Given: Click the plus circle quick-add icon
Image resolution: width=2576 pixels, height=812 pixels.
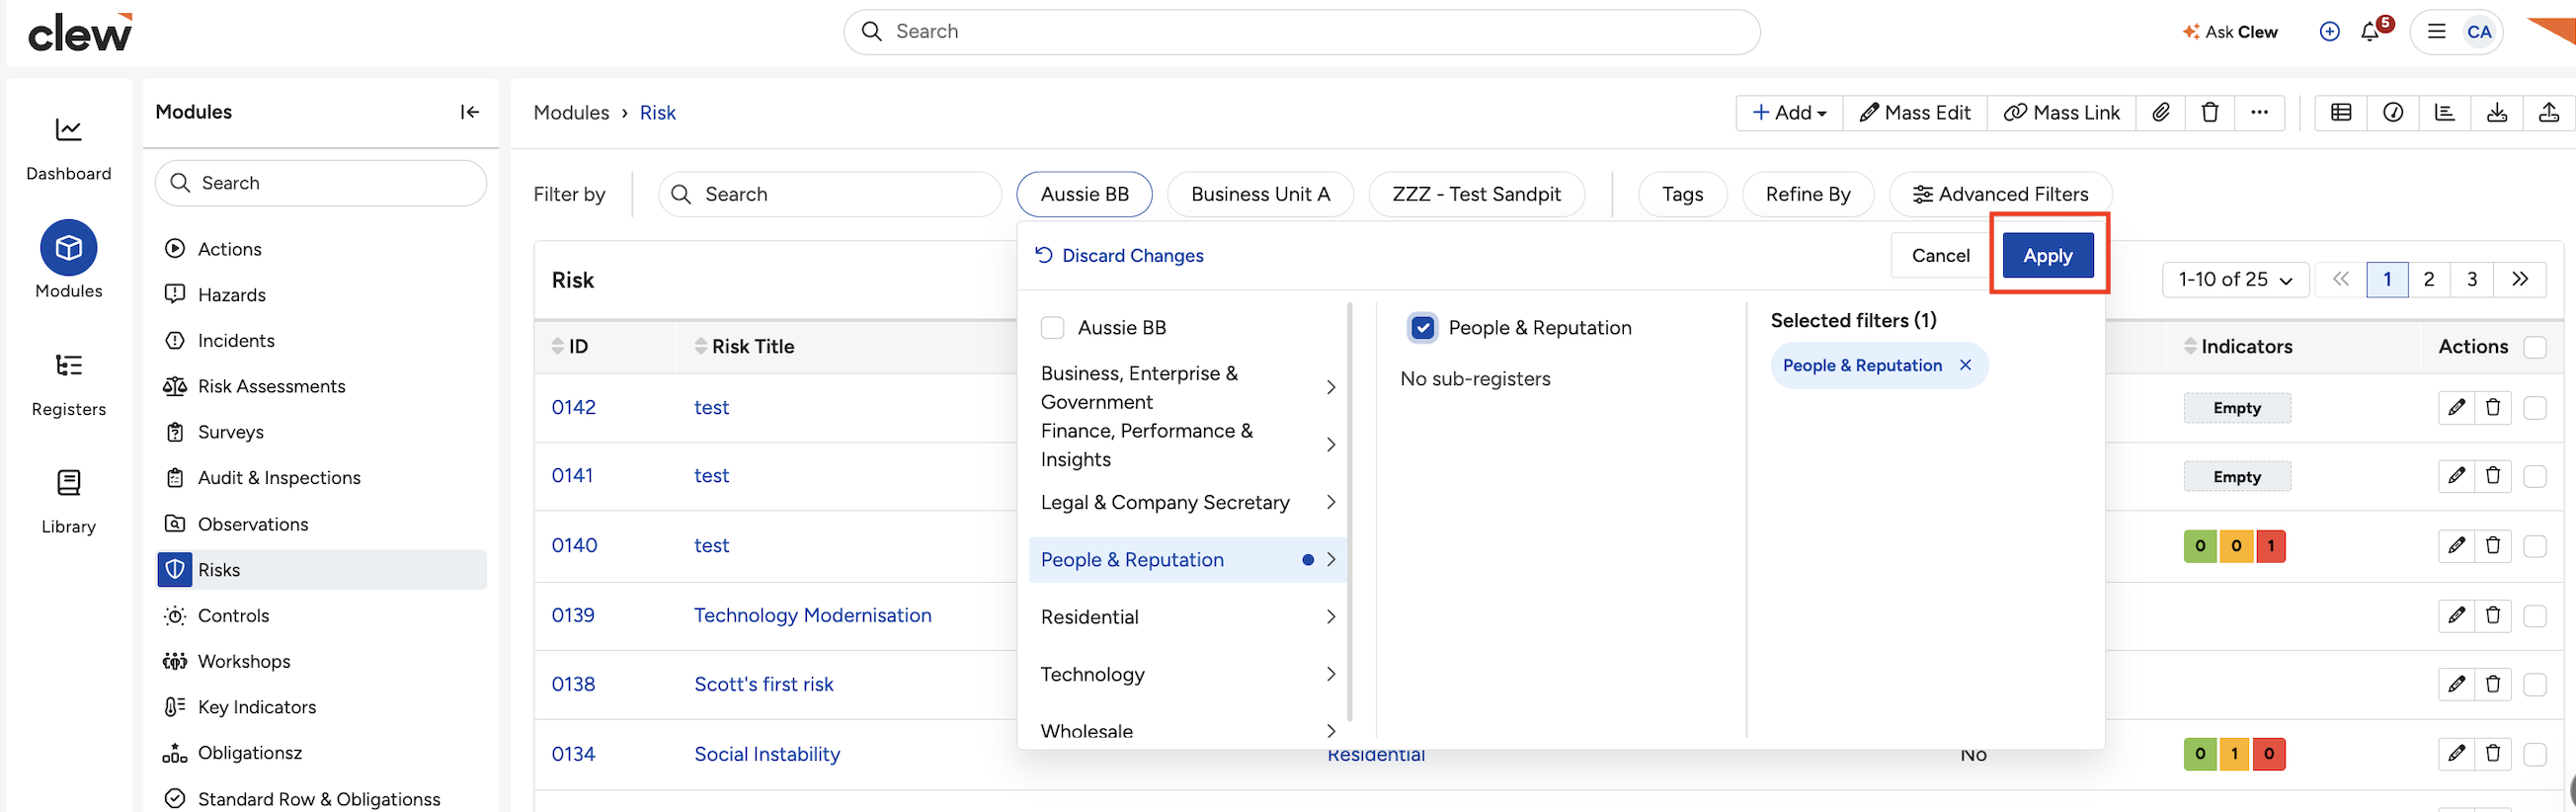Looking at the screenshot, I should point(2329,32).
